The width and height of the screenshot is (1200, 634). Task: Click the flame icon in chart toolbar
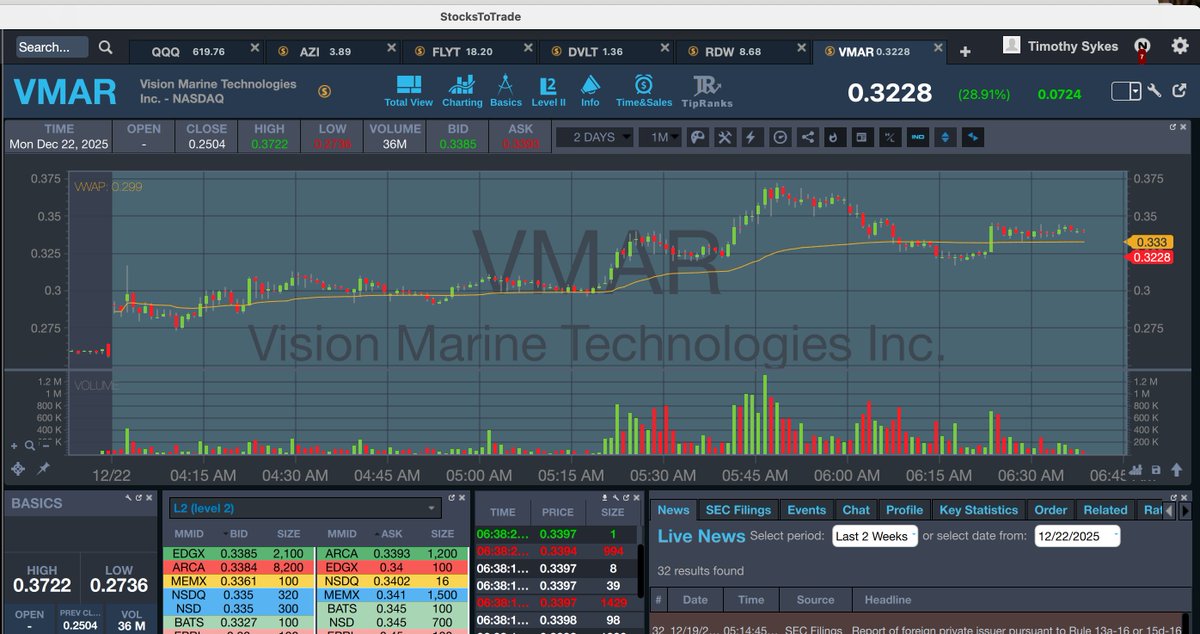coord(835,137)
